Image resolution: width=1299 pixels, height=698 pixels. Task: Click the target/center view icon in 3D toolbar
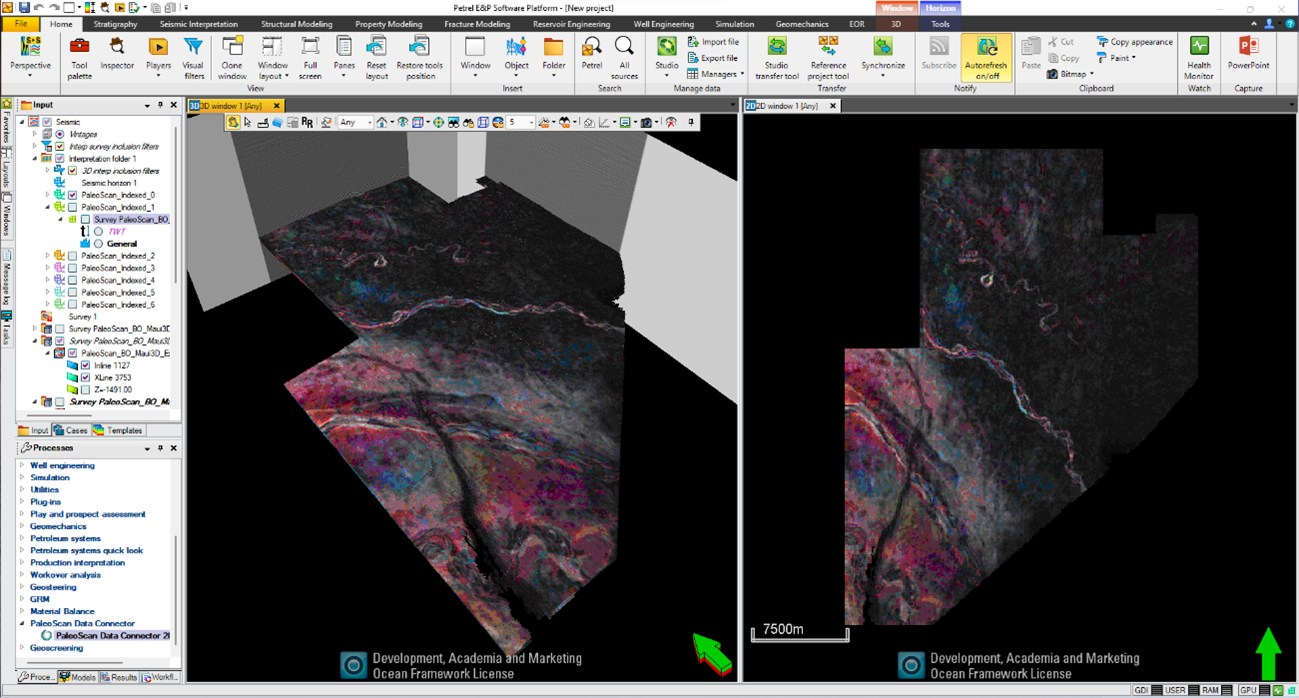[x=439, y=122]
